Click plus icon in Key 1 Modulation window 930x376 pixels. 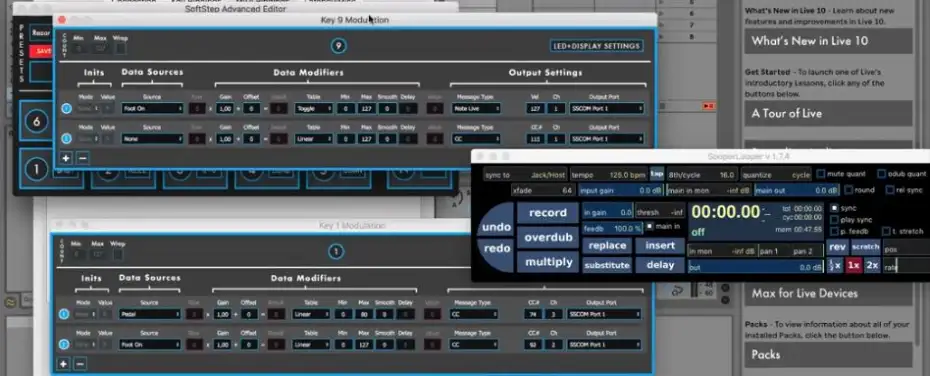pyautogui.click(x=63, y=364)
